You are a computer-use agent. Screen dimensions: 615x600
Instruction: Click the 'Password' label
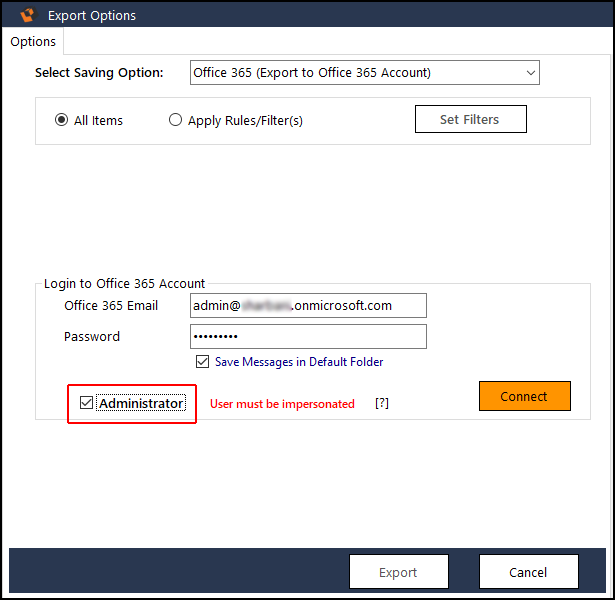tap(92, 336)
